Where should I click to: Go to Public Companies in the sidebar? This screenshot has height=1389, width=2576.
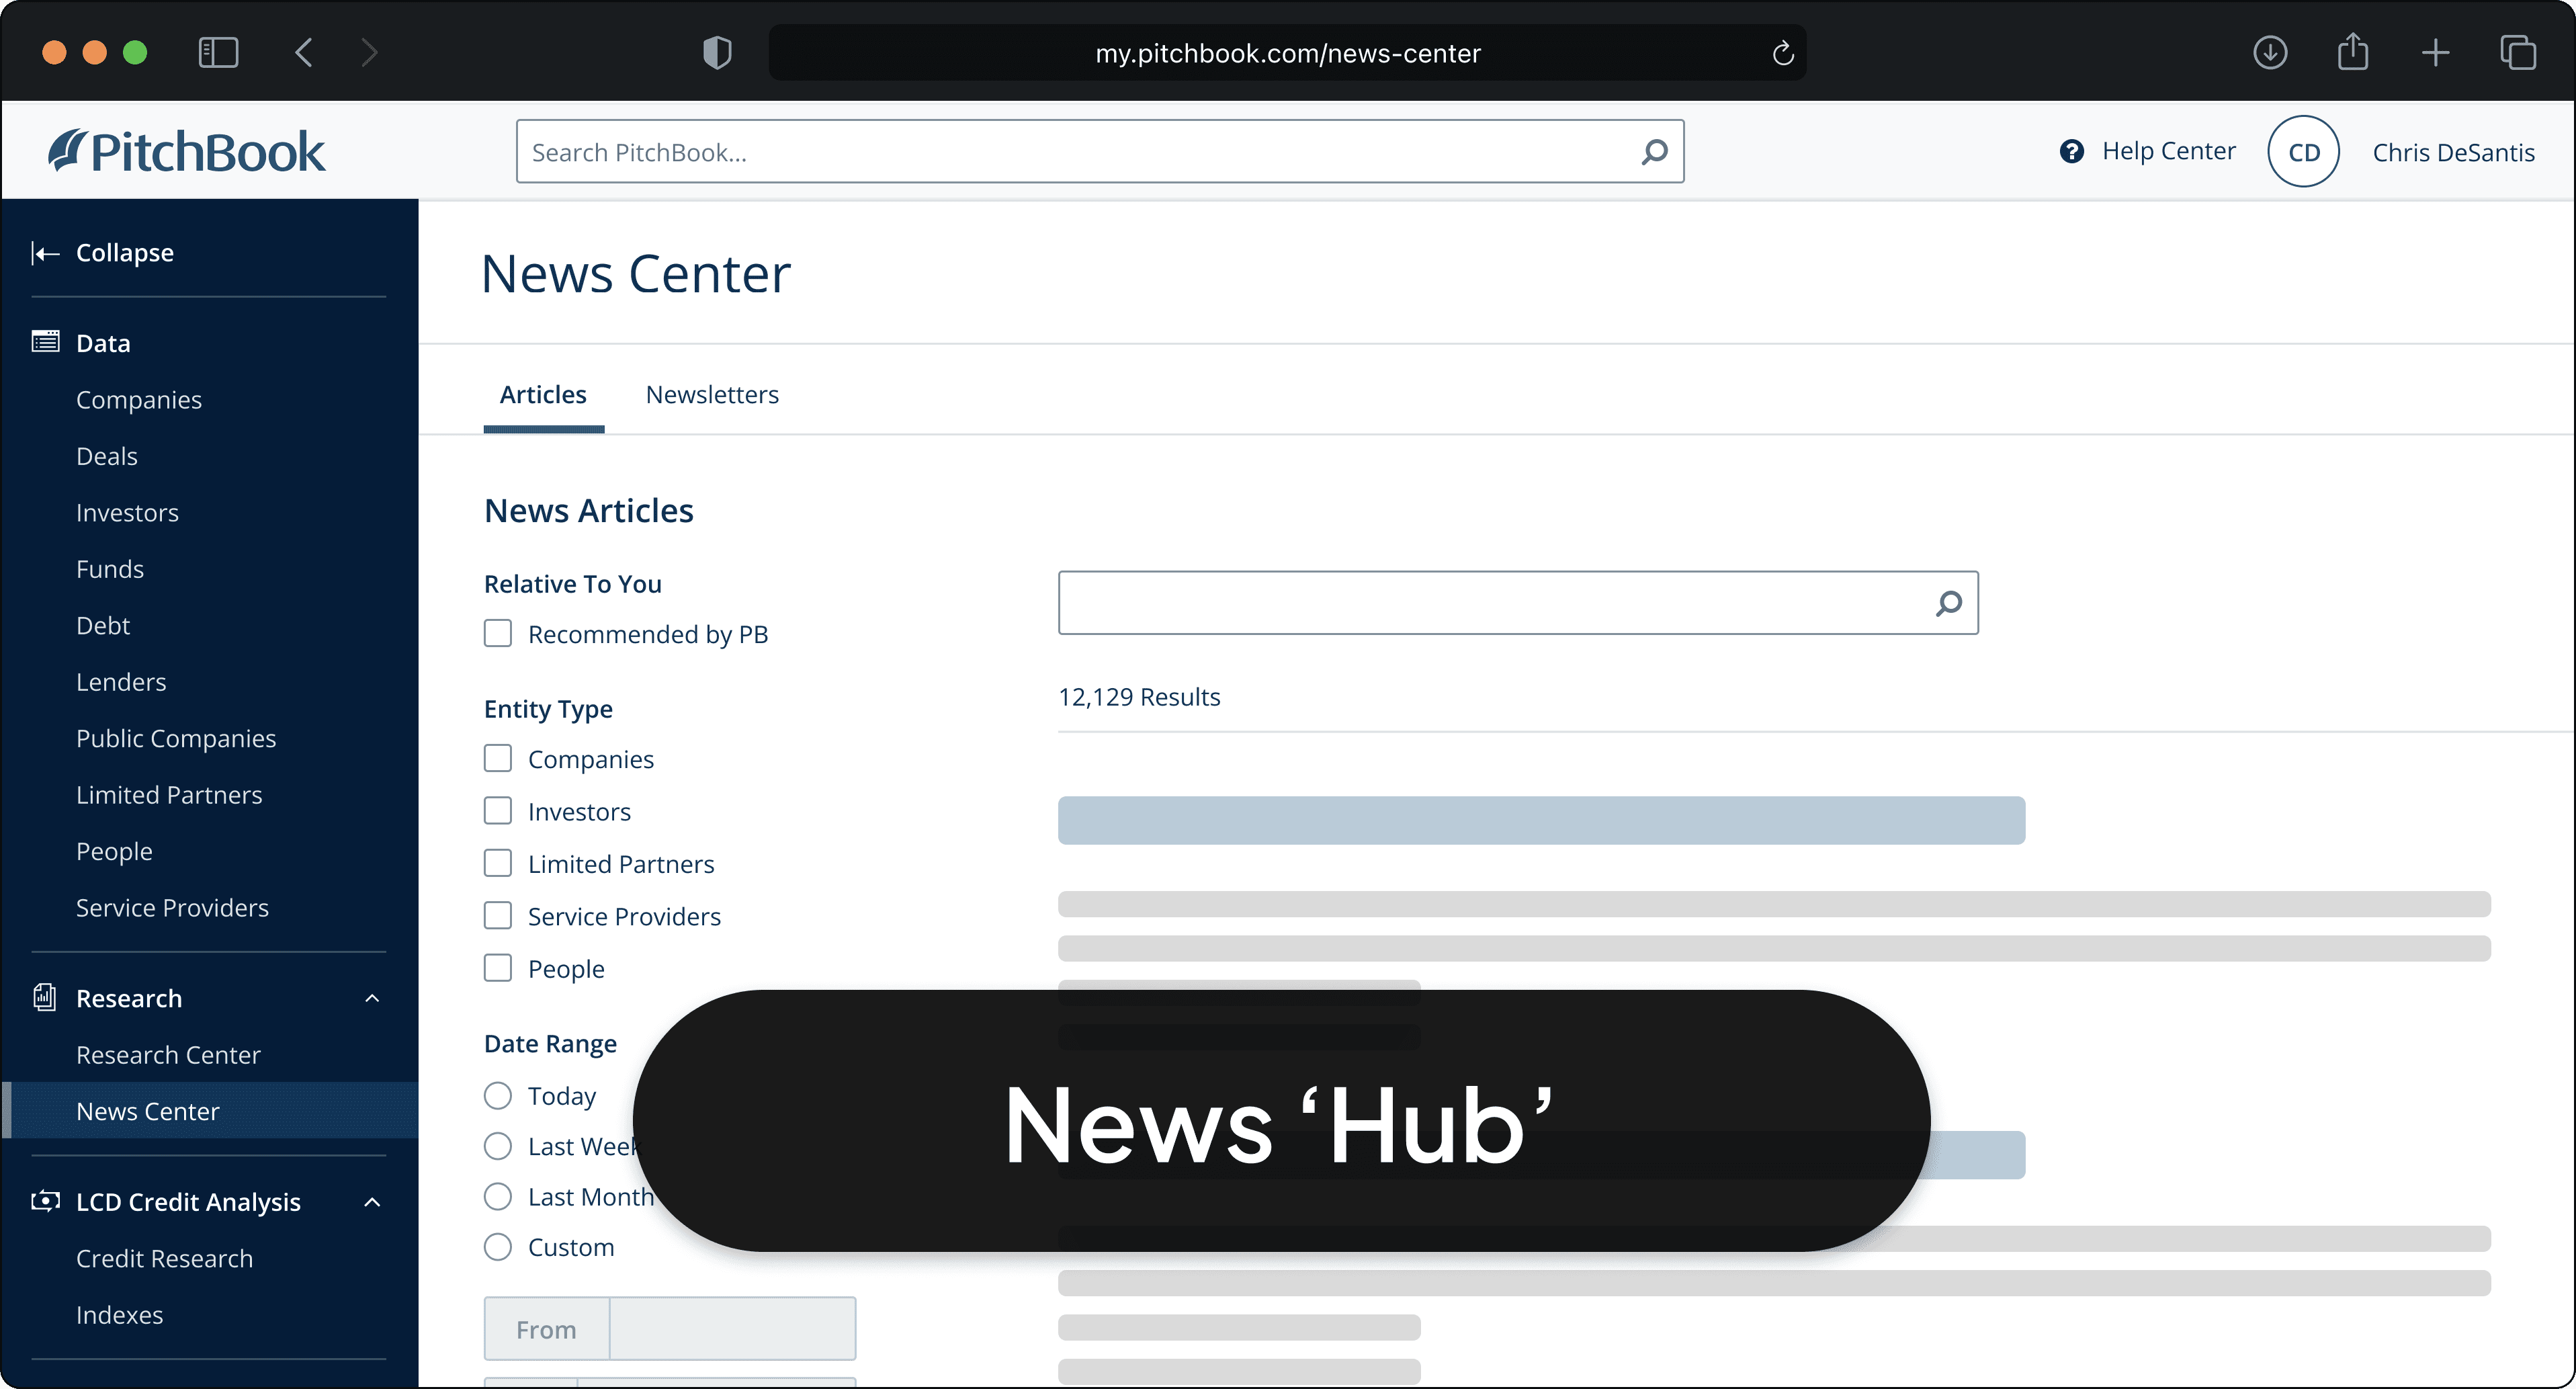pyautogui.click(x=176, y=738)
